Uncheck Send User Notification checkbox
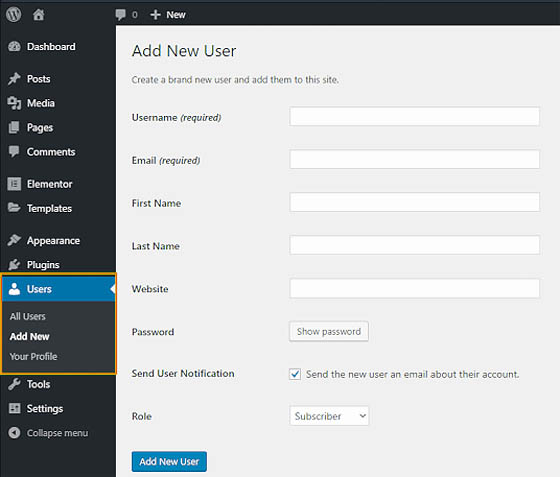Viewport: 560px width, 477px height. click(295, 374)
